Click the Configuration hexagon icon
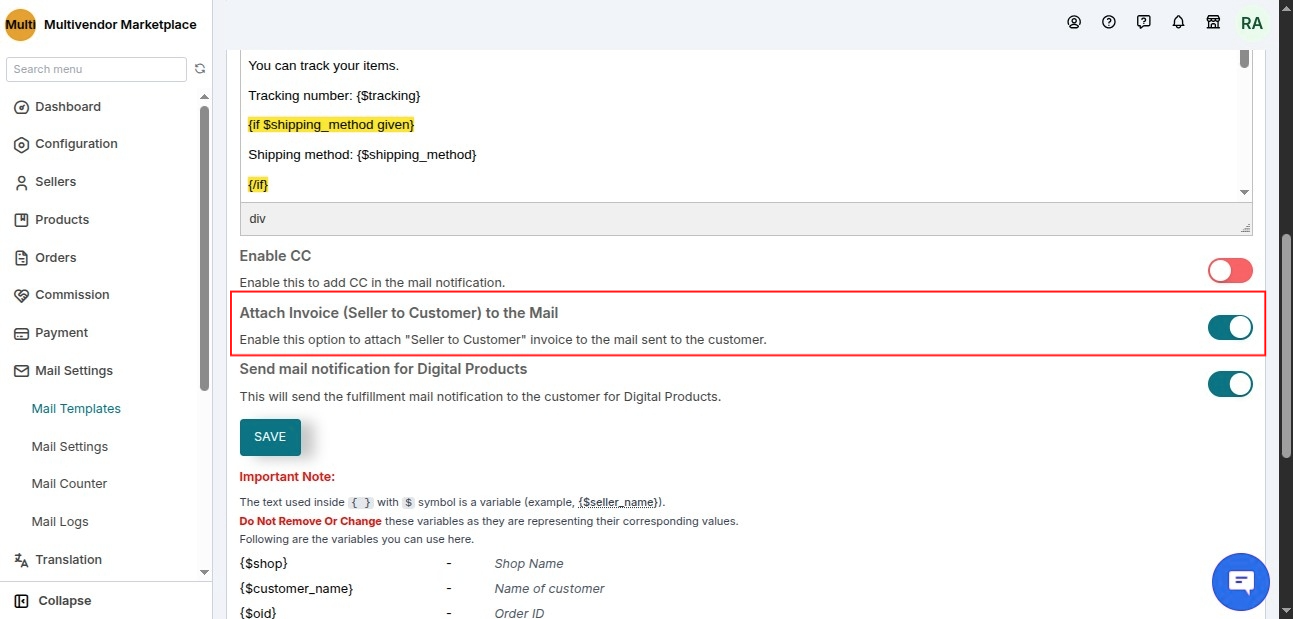1293x619 pixels. 21,144
